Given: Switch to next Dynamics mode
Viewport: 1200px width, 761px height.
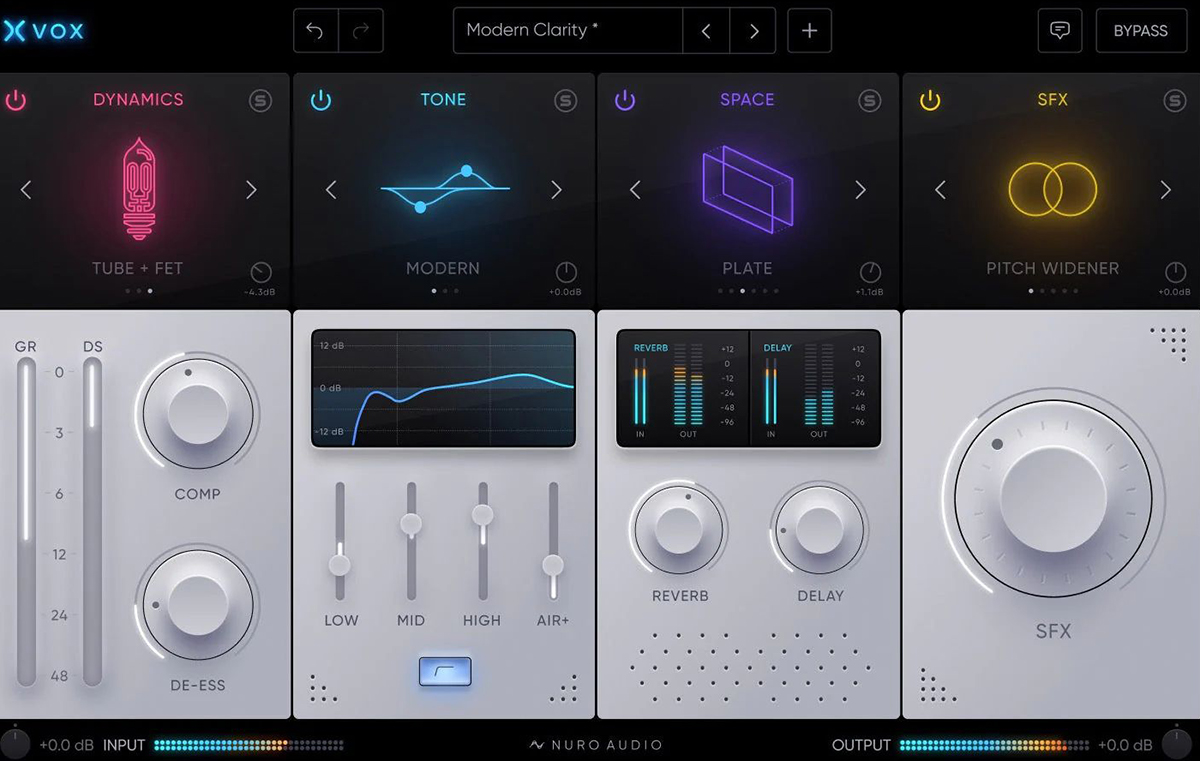Looking at the screenshot, I should pos(251,190).
